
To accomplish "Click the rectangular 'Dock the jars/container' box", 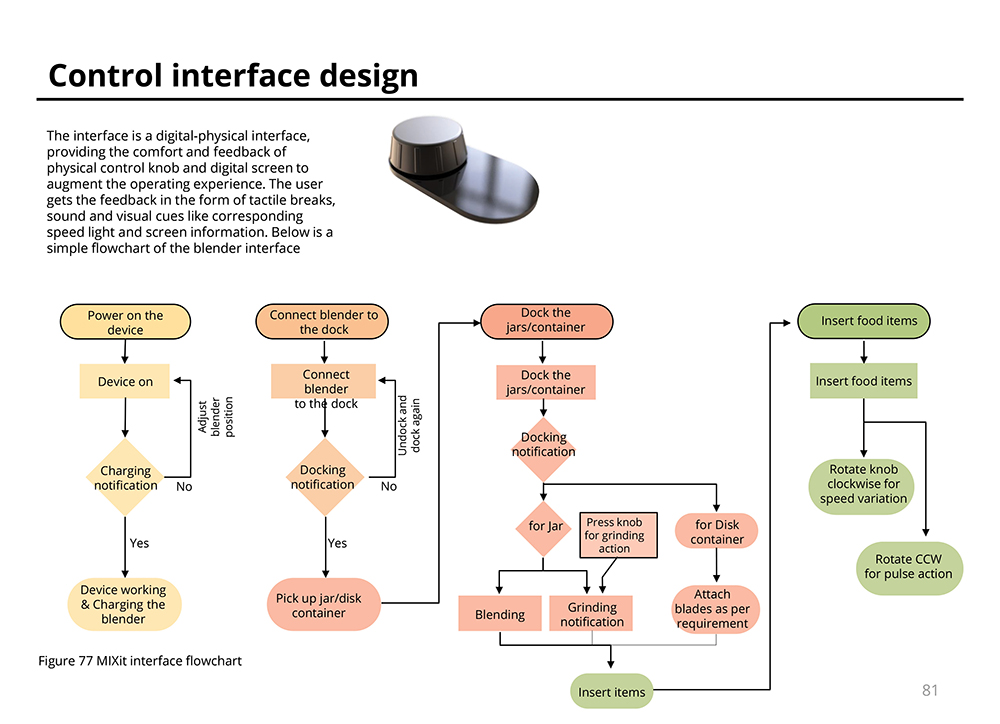I will [x=546, y=382].
